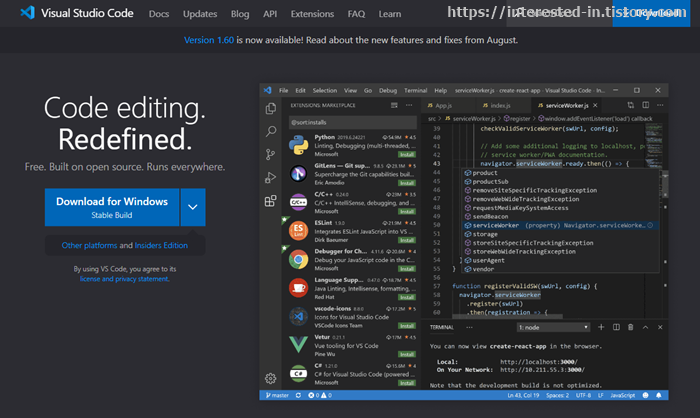This screenshot has width=700, height=418.
Task: Open the Updates navigation link
Action: [x=200, y=14]
